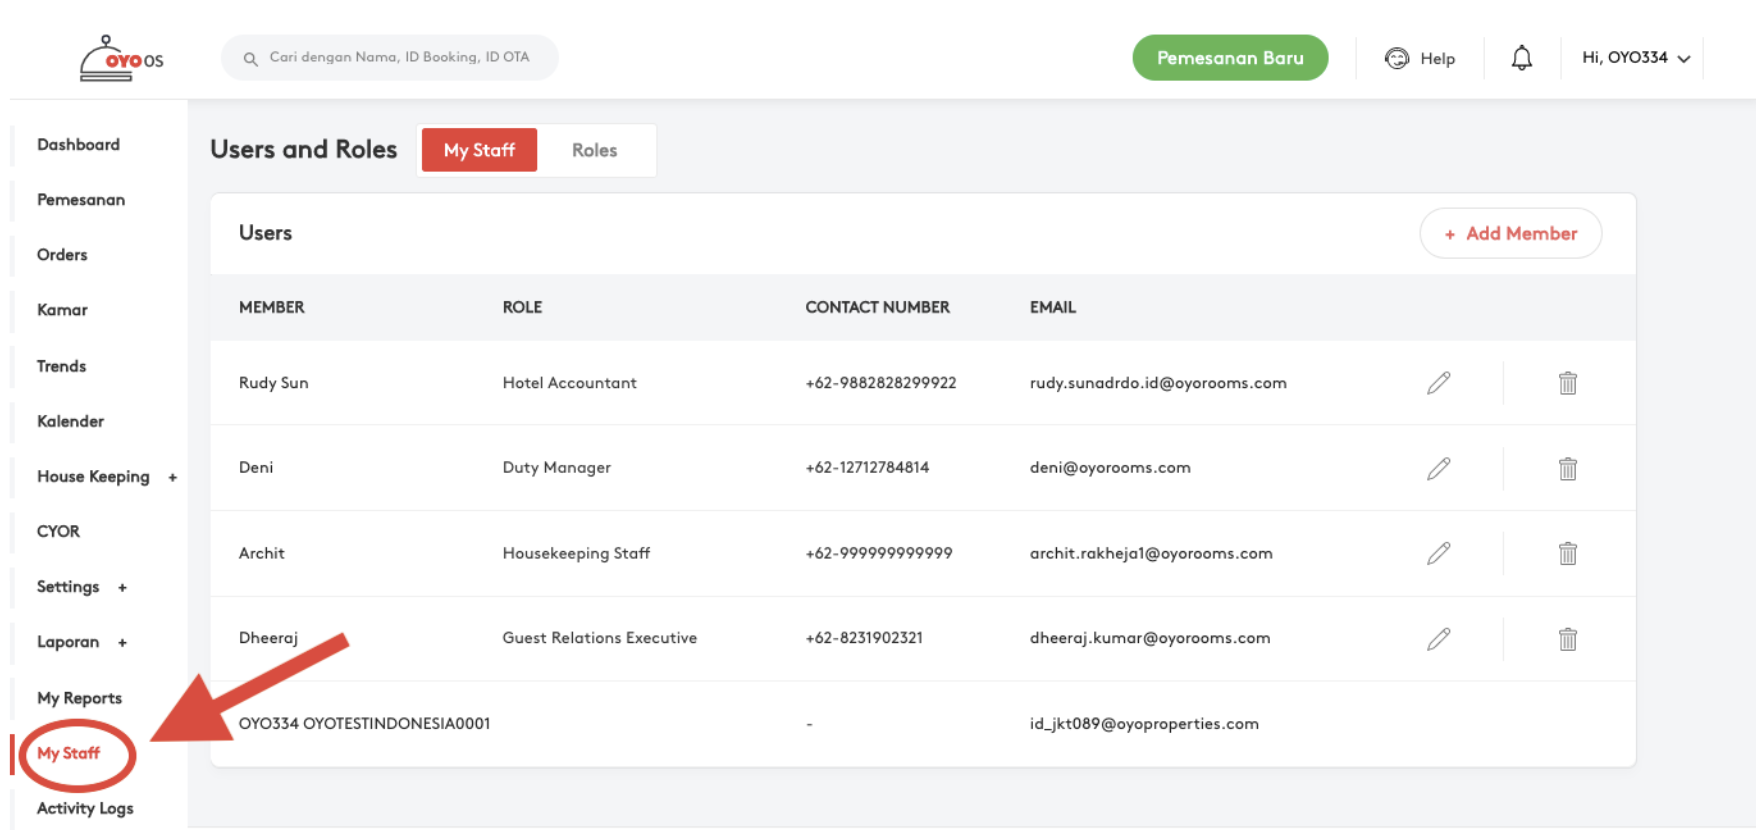
Task: Click contact number +62-9882828299922
Action: pos(881,383)
